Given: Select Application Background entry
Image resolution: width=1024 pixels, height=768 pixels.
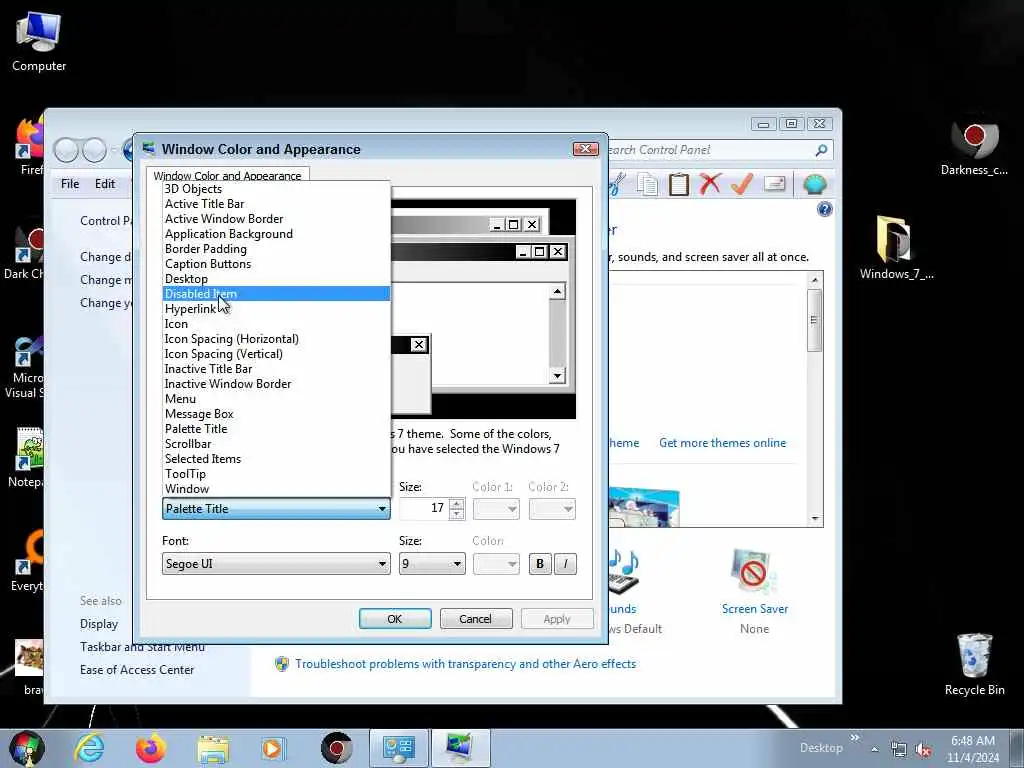Looking at the screenshot, I should click(x=276, y=234).
